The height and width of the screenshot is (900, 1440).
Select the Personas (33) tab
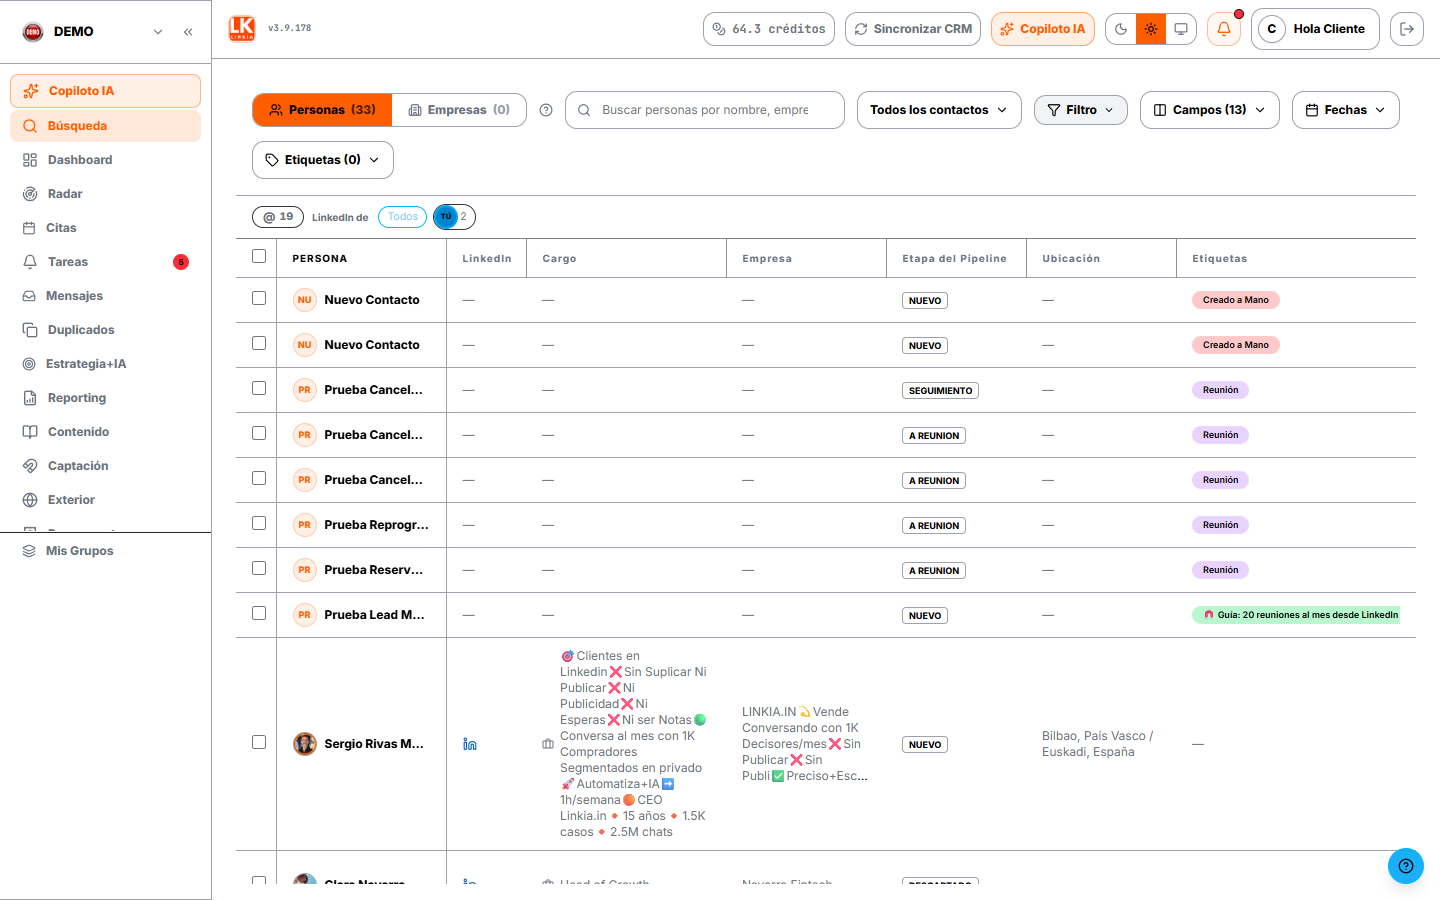pos(322,110)
